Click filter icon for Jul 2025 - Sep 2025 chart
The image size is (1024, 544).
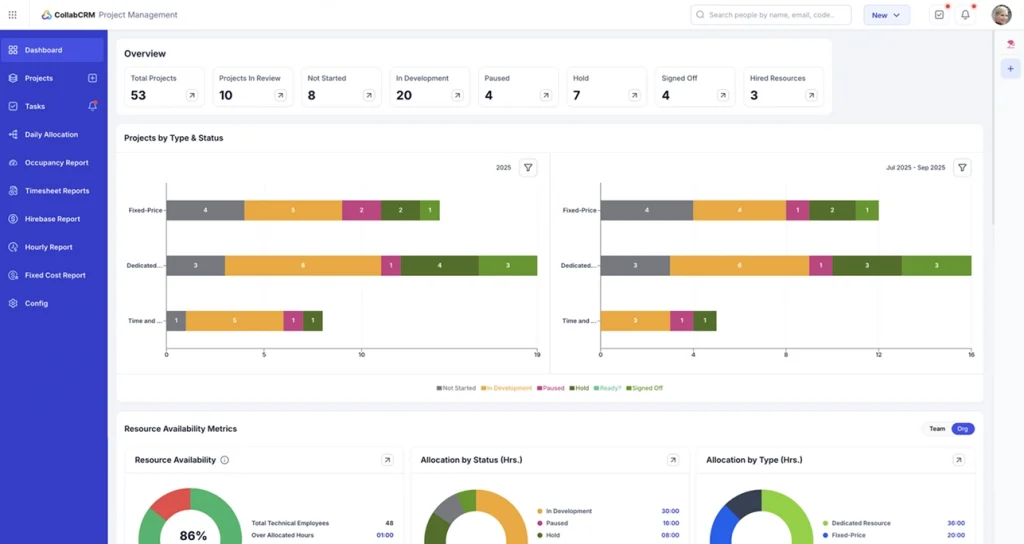pos(962,168)
